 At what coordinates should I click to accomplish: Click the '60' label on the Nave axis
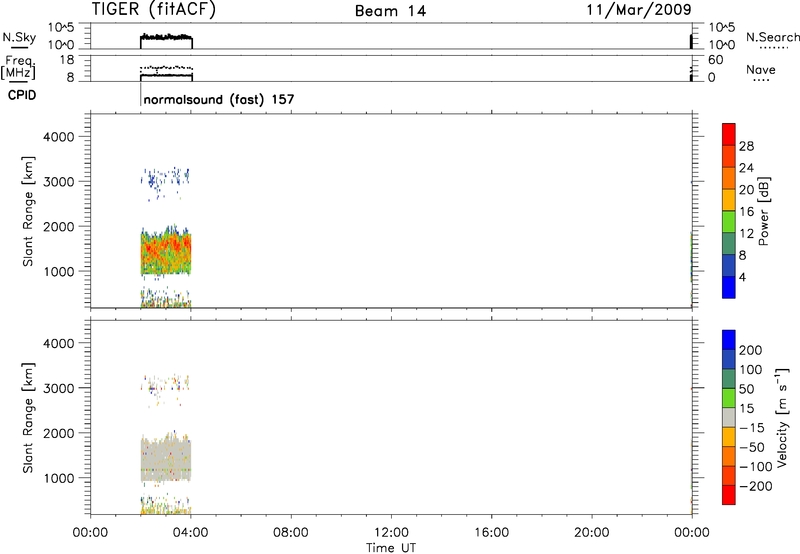click(x=715, y=60)
